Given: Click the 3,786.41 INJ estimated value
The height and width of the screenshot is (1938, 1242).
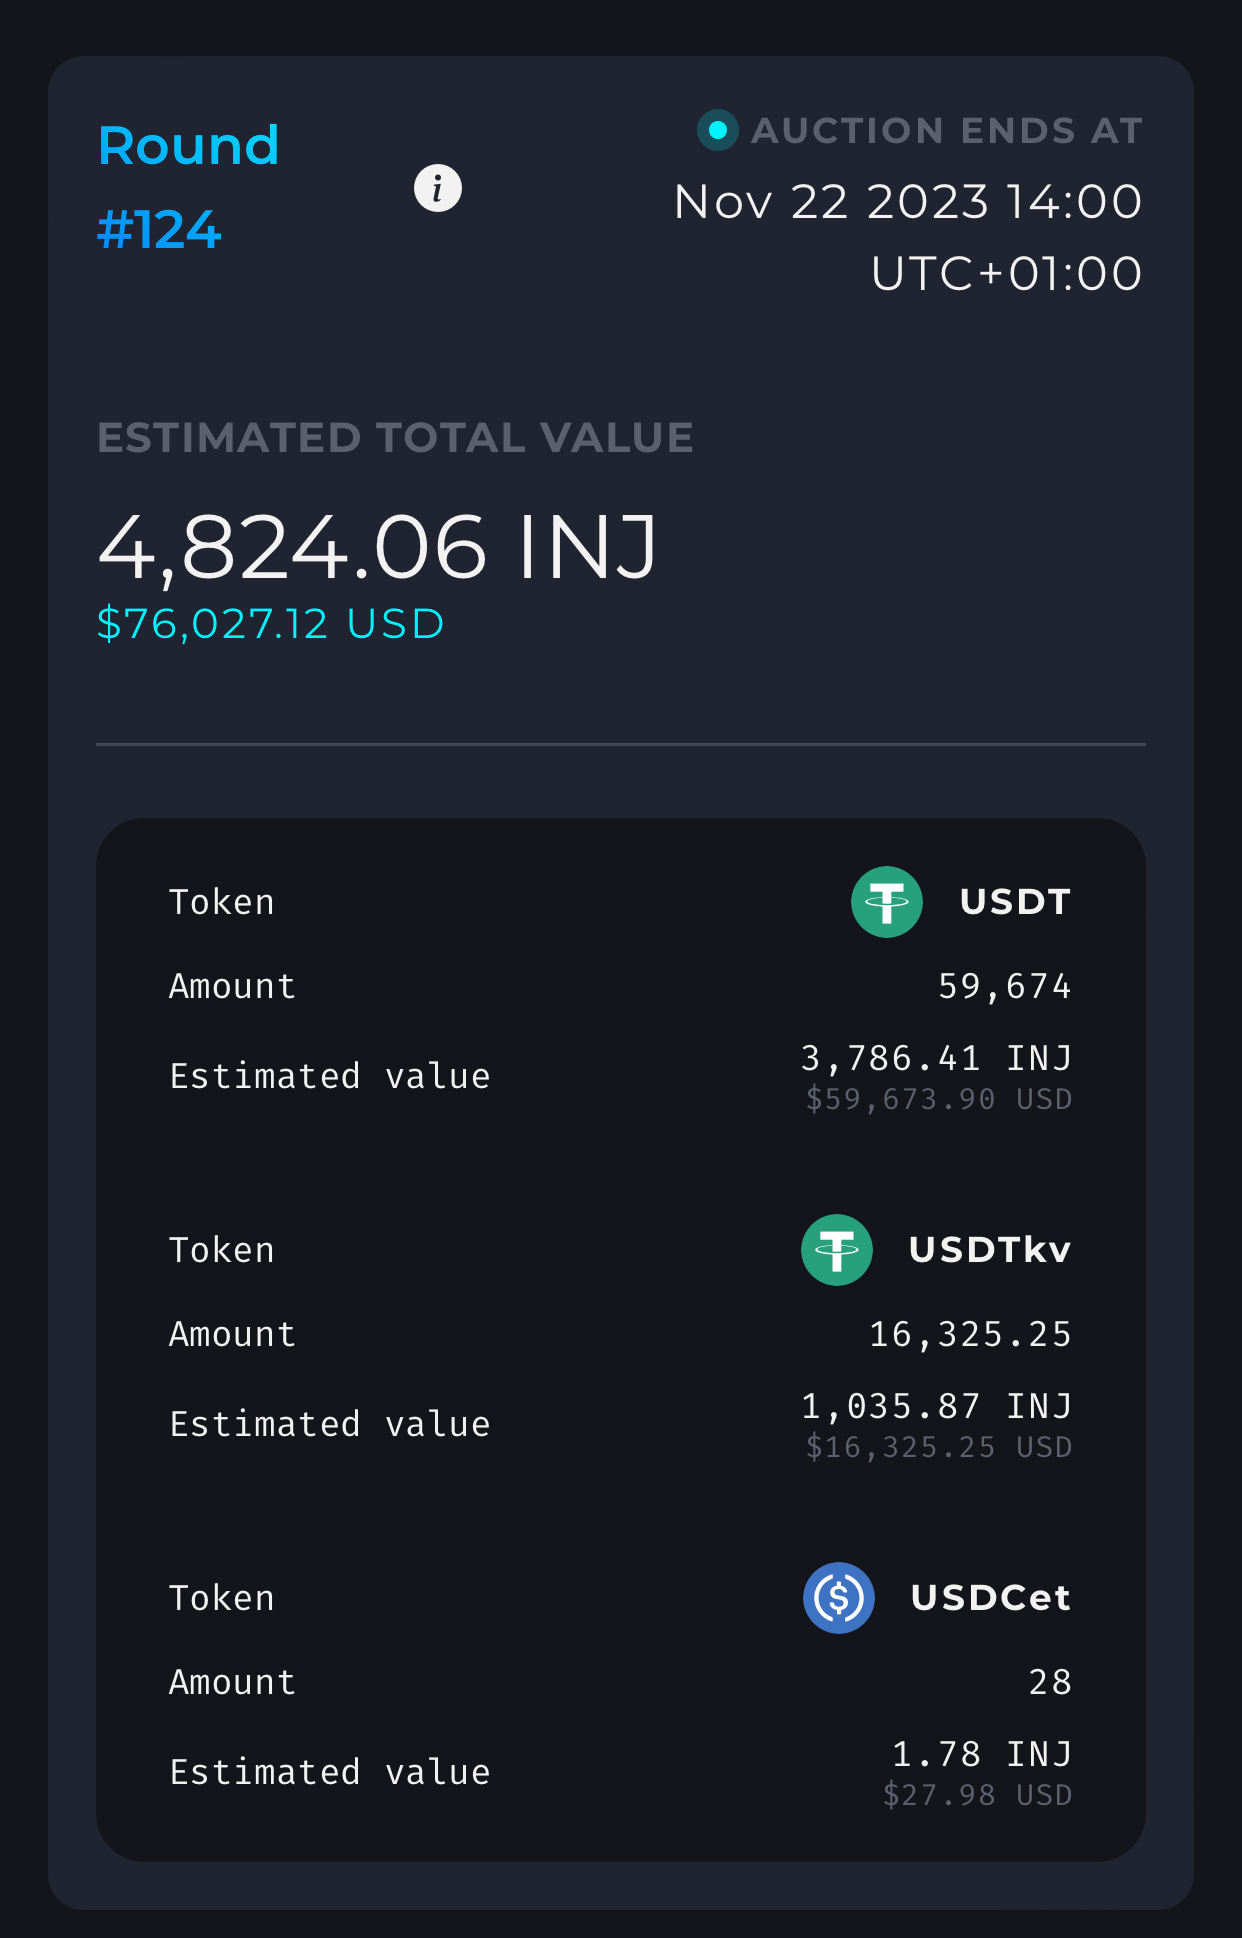Looking at the screenshot, I should (936, 1058).
